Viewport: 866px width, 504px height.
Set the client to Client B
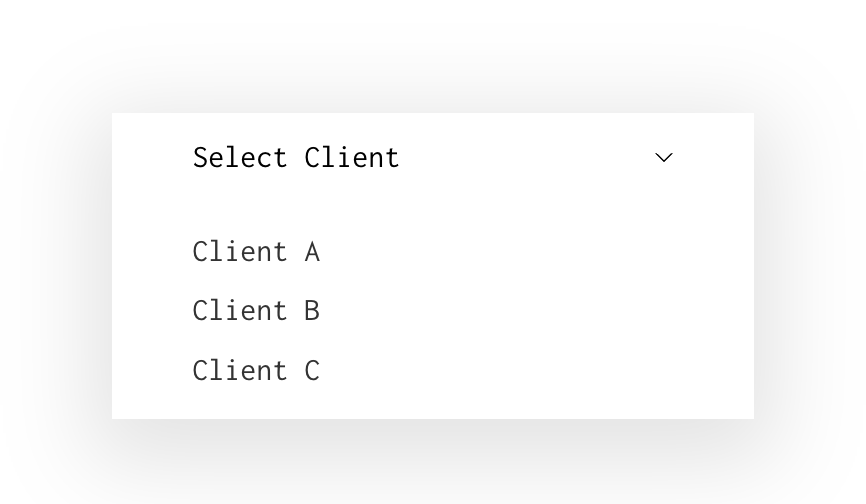pyautogui.click(x=256, y=311)
